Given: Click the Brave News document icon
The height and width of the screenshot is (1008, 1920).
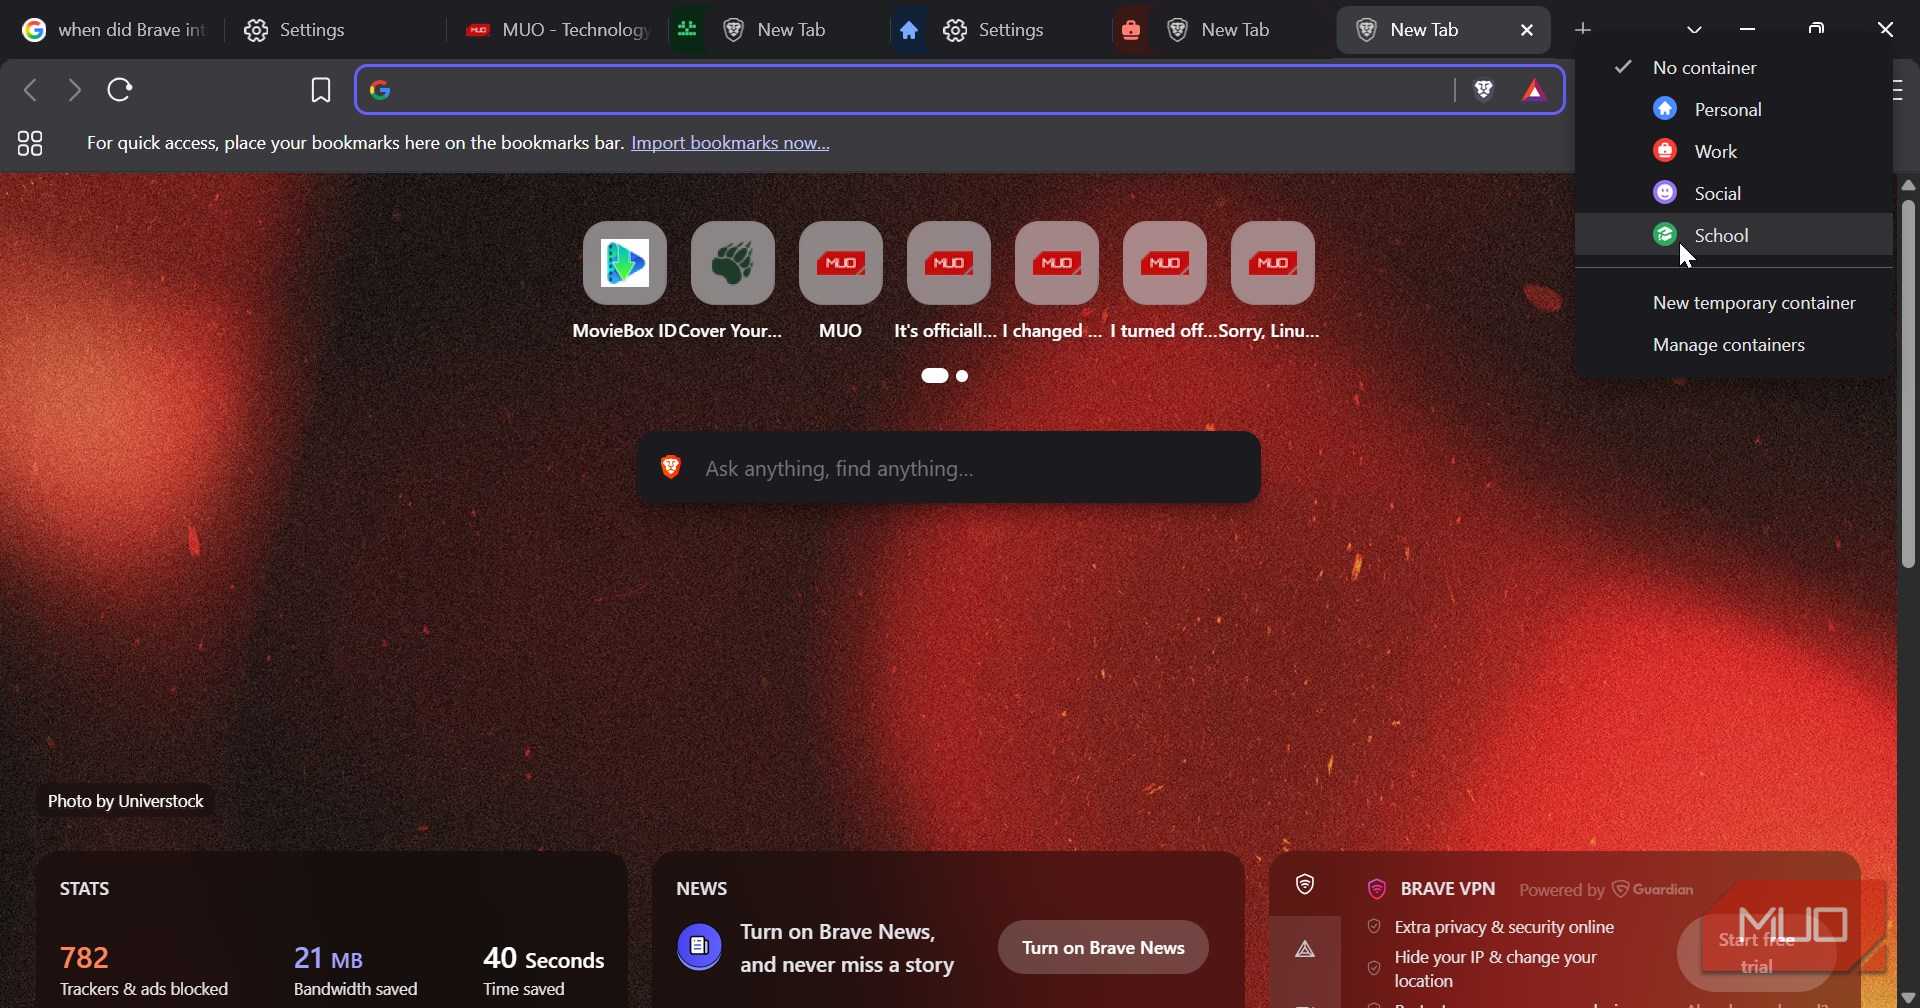Looking at the screenshot, I should pyautogui.click(x=700, y=947).
